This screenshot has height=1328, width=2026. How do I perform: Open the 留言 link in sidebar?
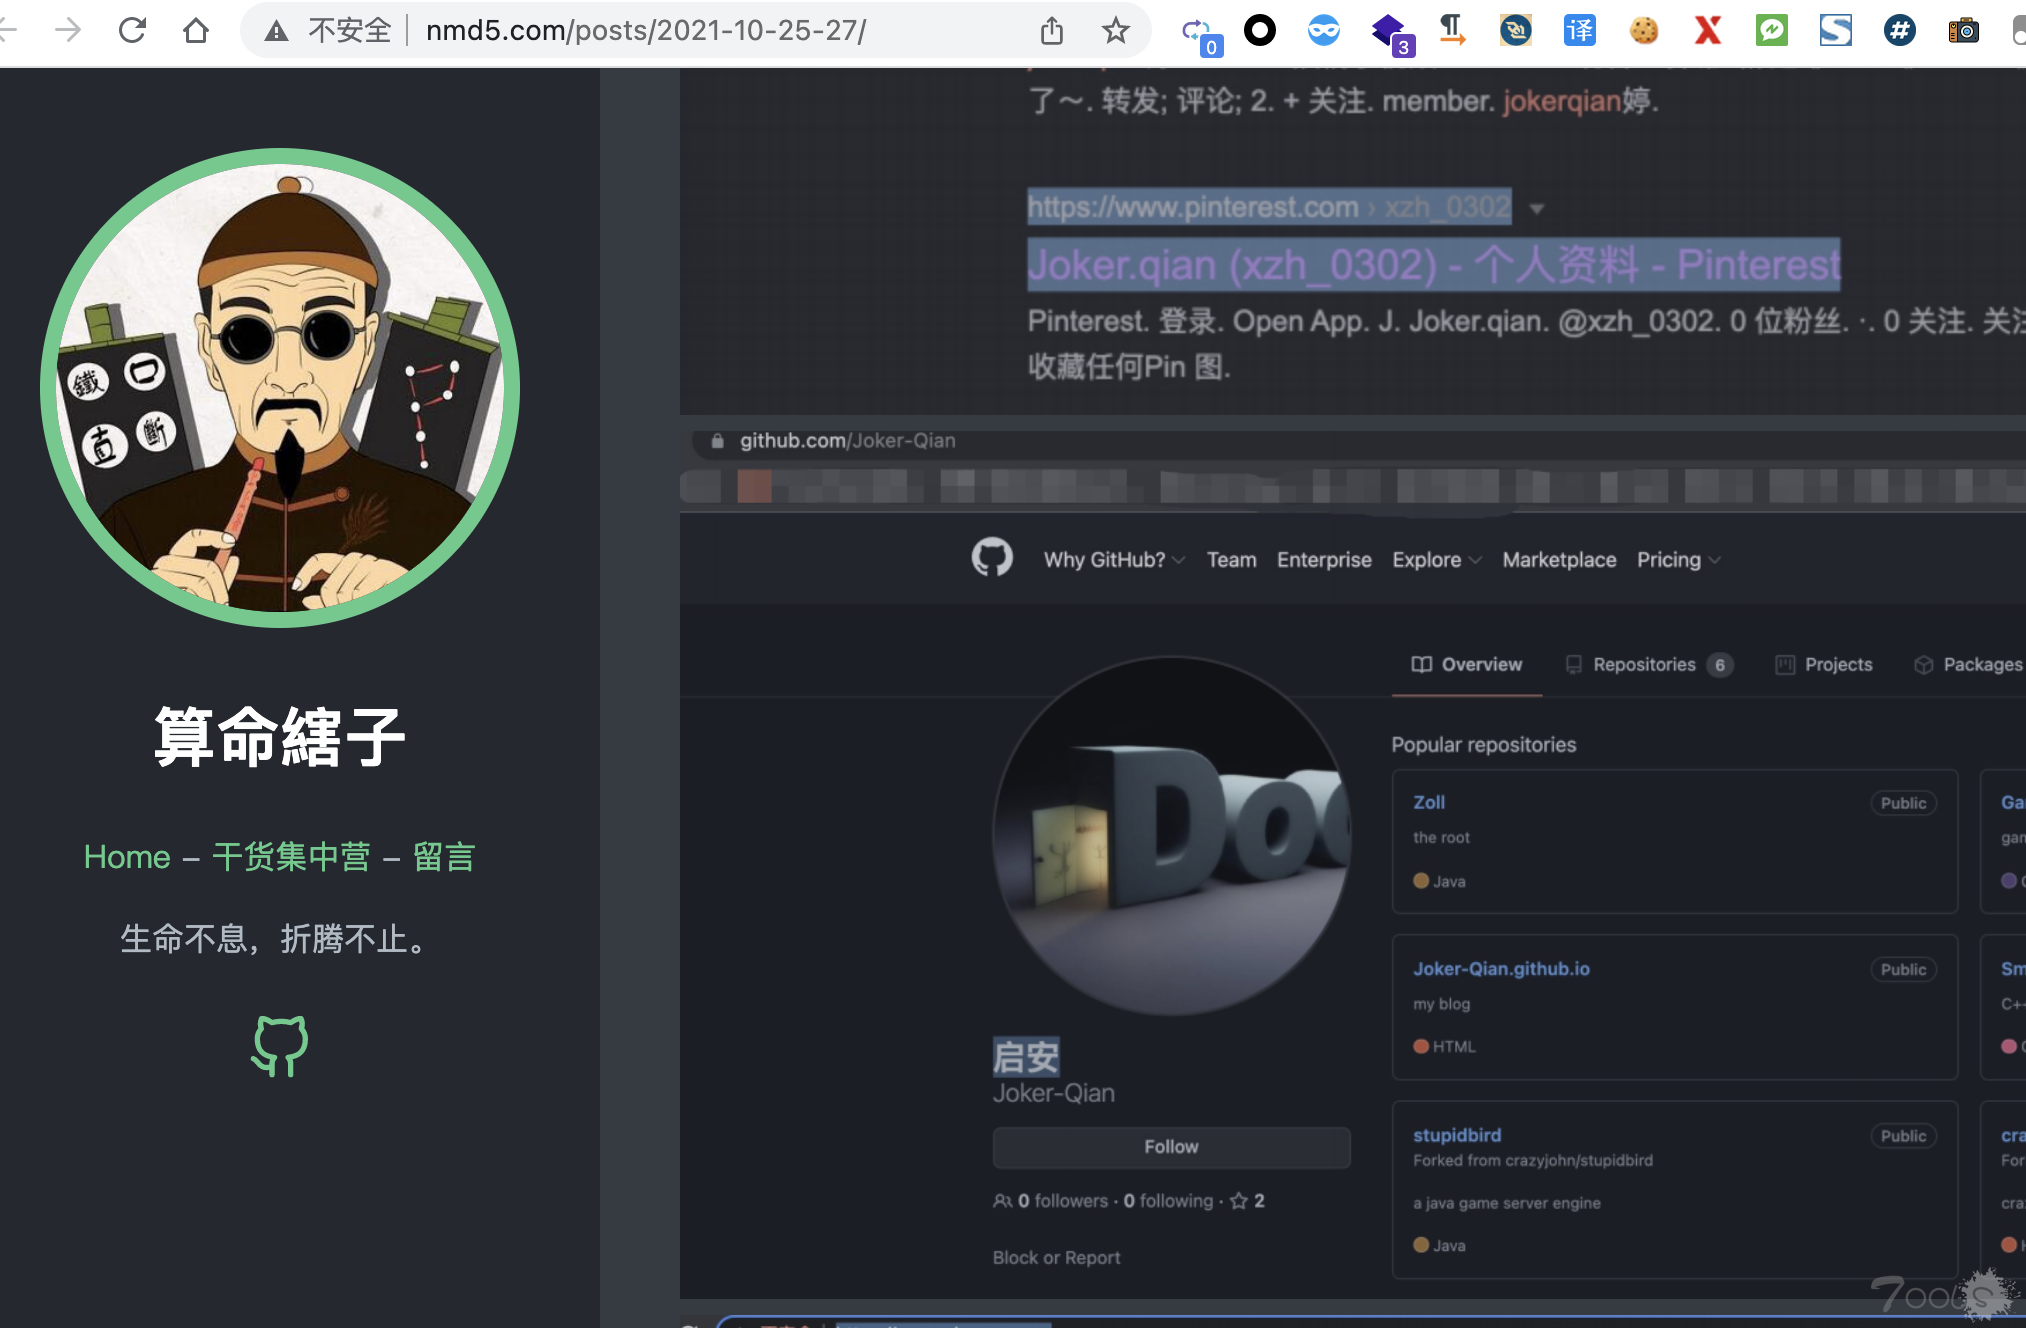pos(444,857)
